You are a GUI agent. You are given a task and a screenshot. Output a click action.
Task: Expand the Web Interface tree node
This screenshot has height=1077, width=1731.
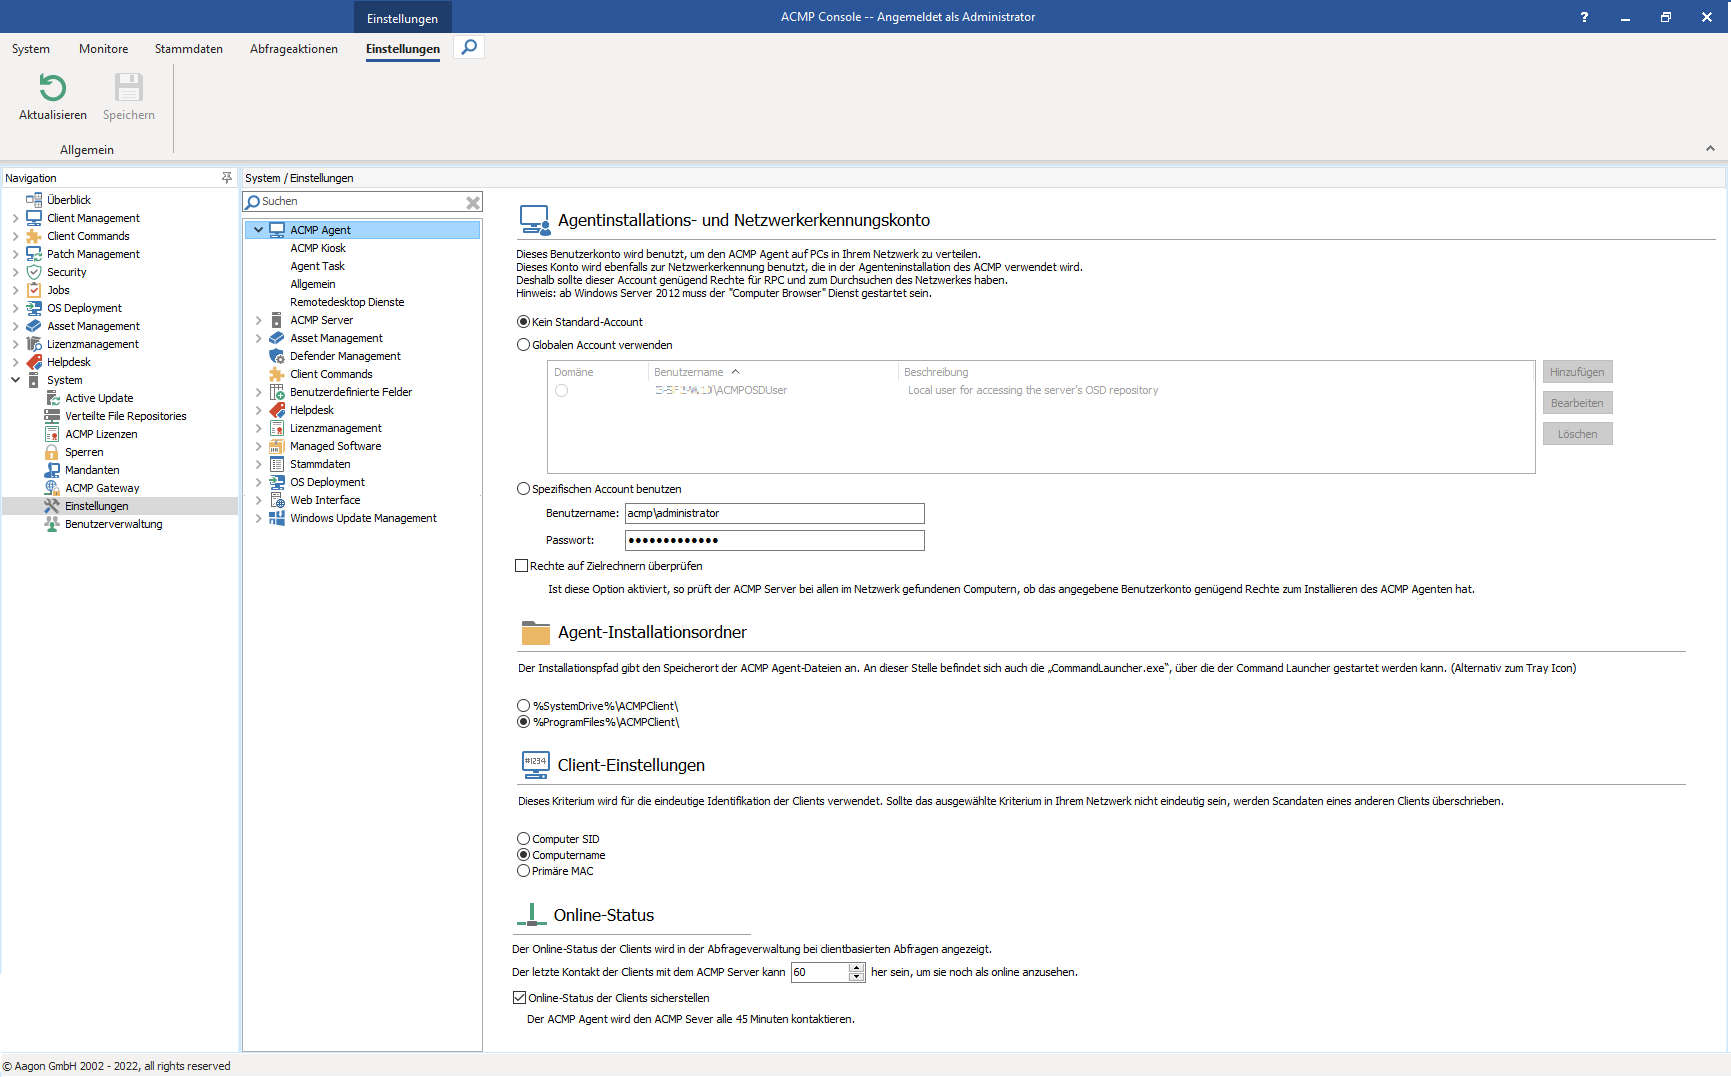click(258, 500)
